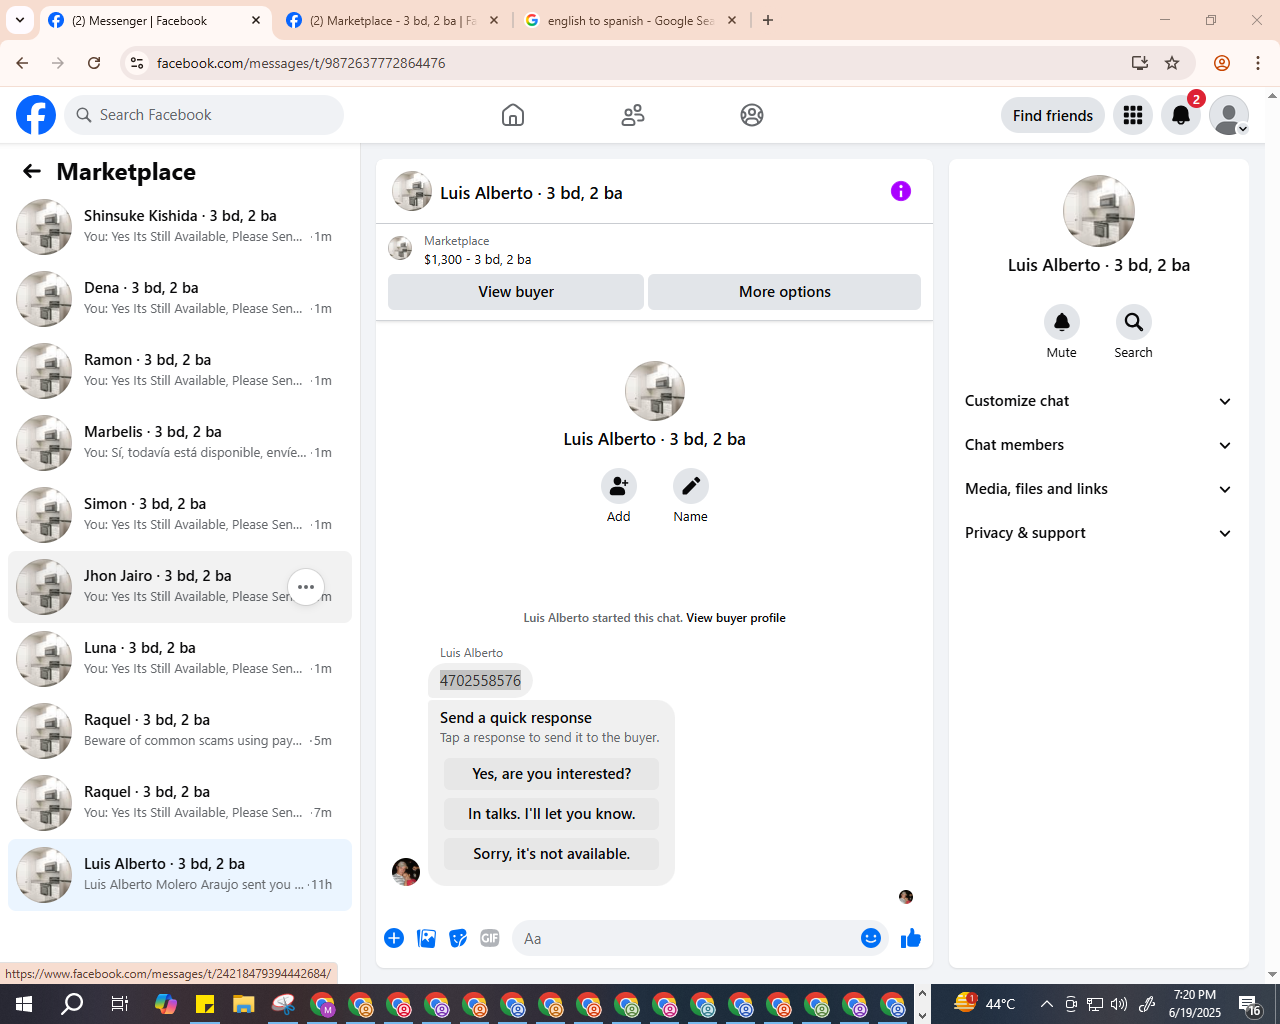Open Shinsuke Kishida conversation
1280x1024 pixels.
tap(180, 227)
